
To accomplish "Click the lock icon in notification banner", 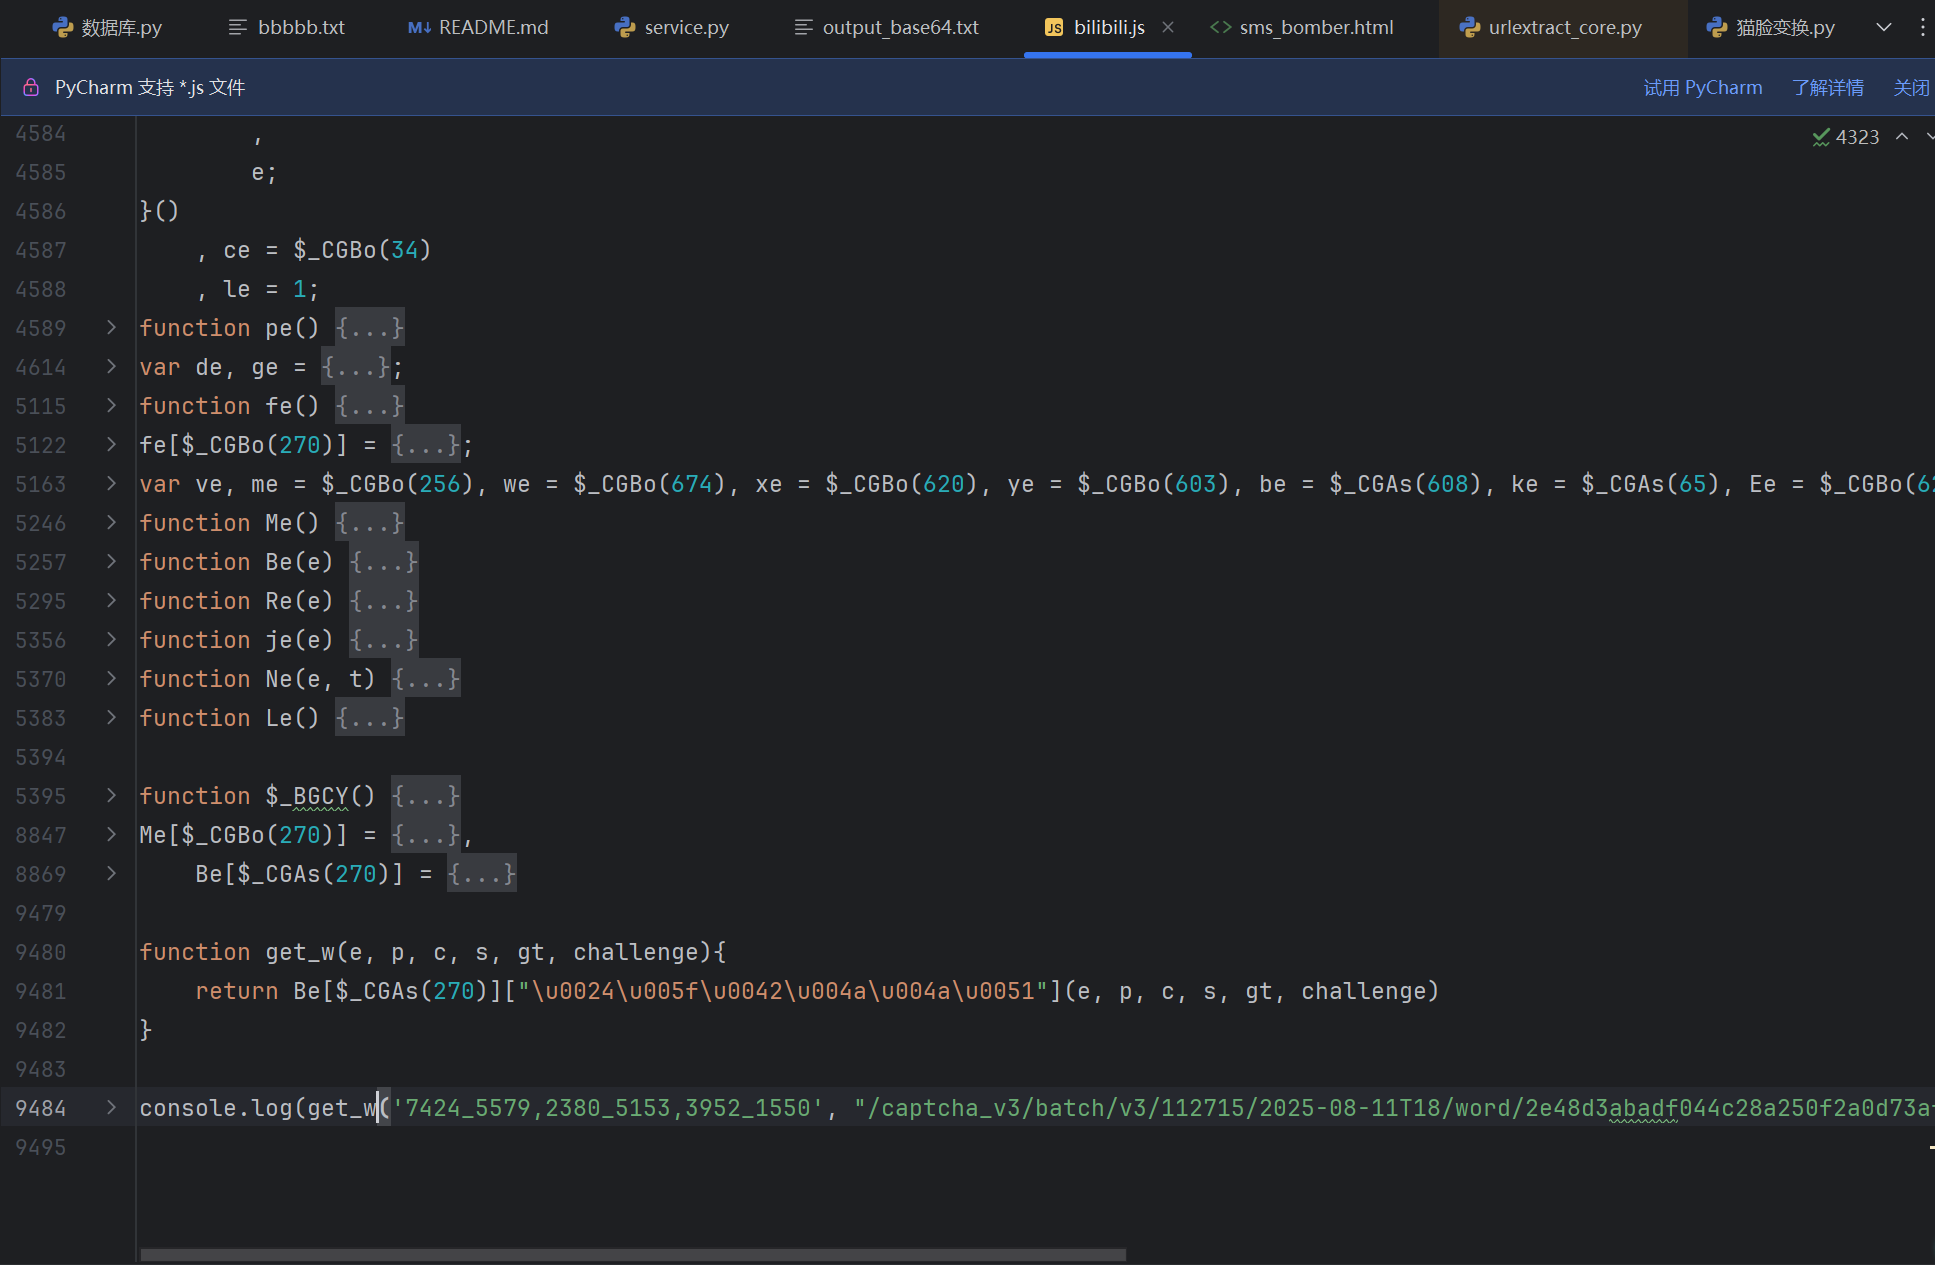I will click(x=31, y=87).
